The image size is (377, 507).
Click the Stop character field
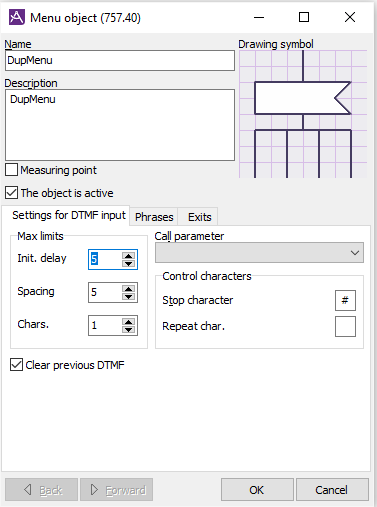pyautogui.click(x=345, y=300)
